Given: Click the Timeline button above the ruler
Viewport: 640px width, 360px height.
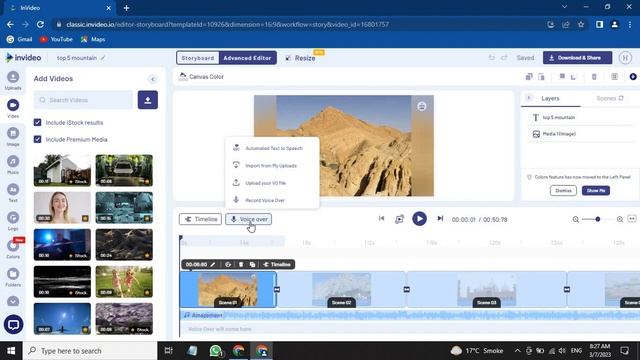Looking at the screenshot, I should pos(200,219).
